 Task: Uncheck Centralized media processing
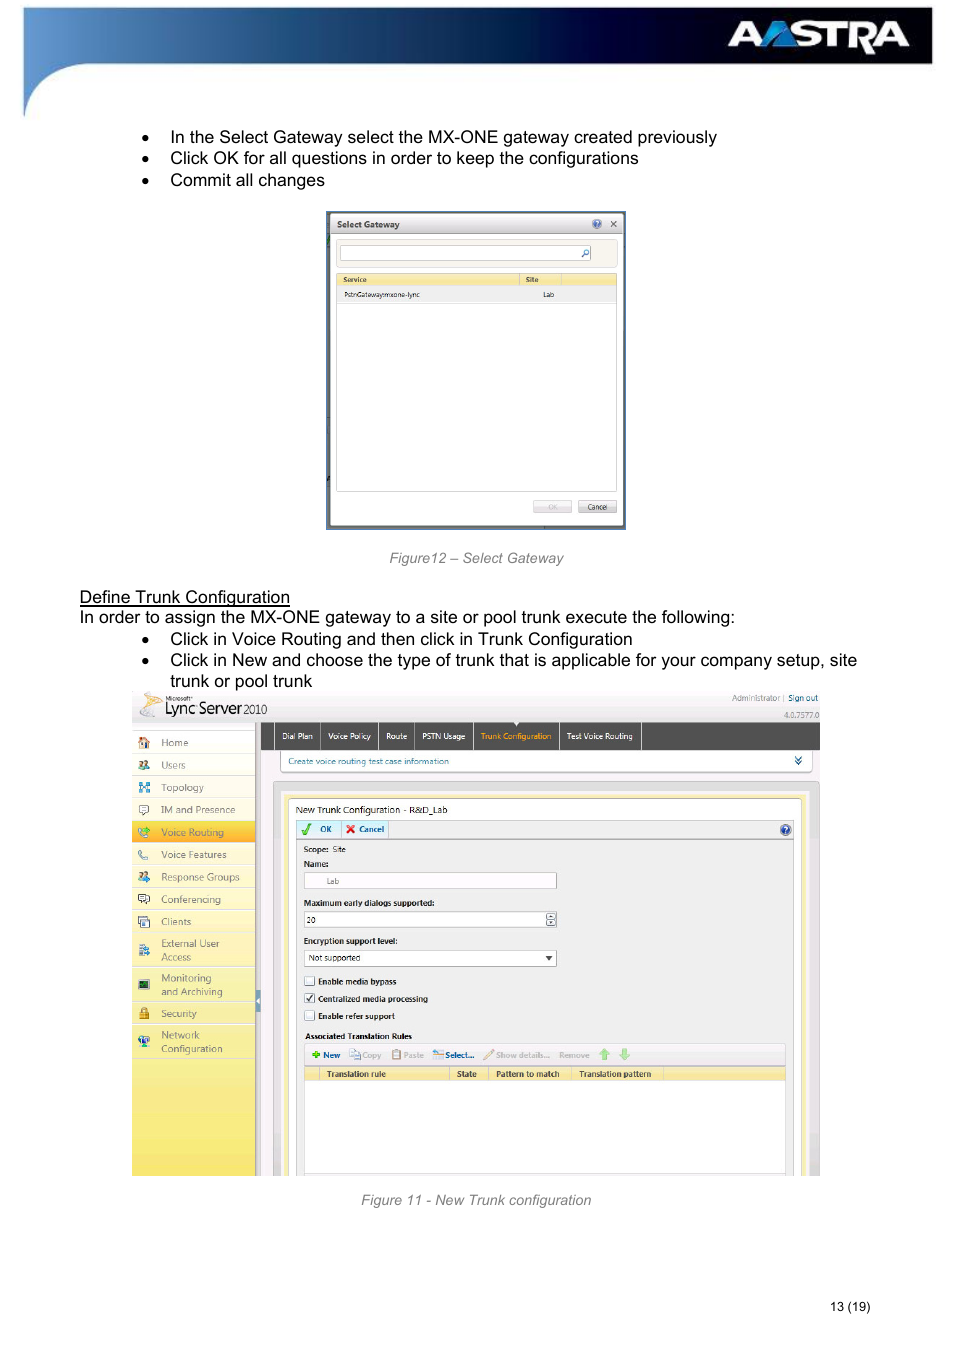[x=310, y=999]
